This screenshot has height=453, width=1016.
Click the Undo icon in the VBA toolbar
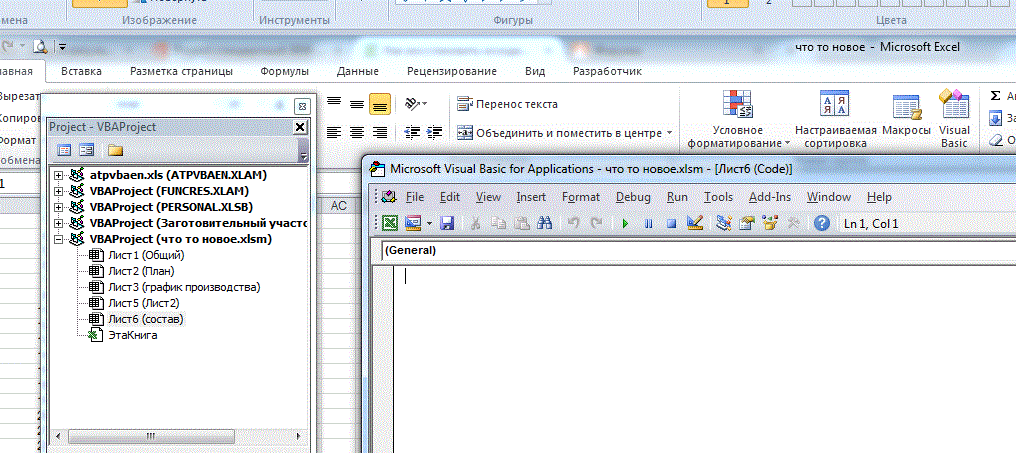[x=573, y=224]
